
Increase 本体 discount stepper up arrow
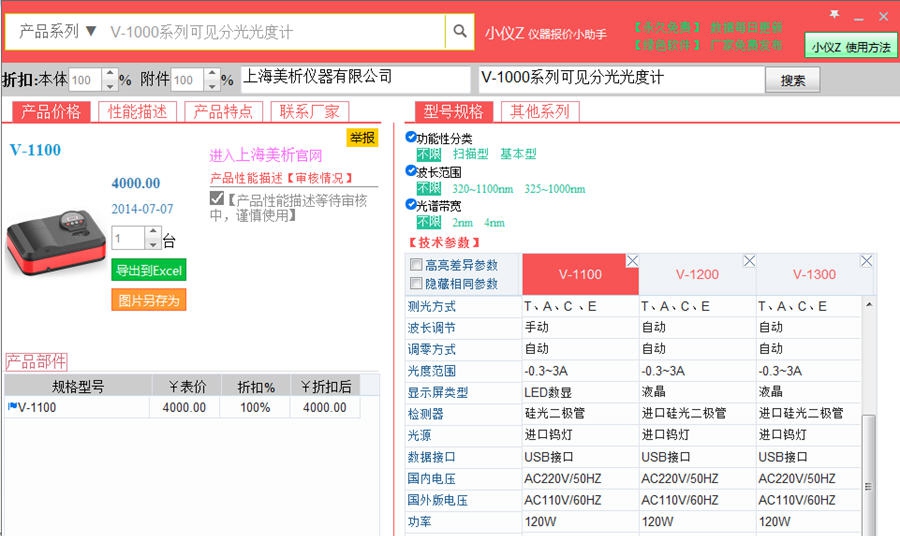(x=110, y=73)
